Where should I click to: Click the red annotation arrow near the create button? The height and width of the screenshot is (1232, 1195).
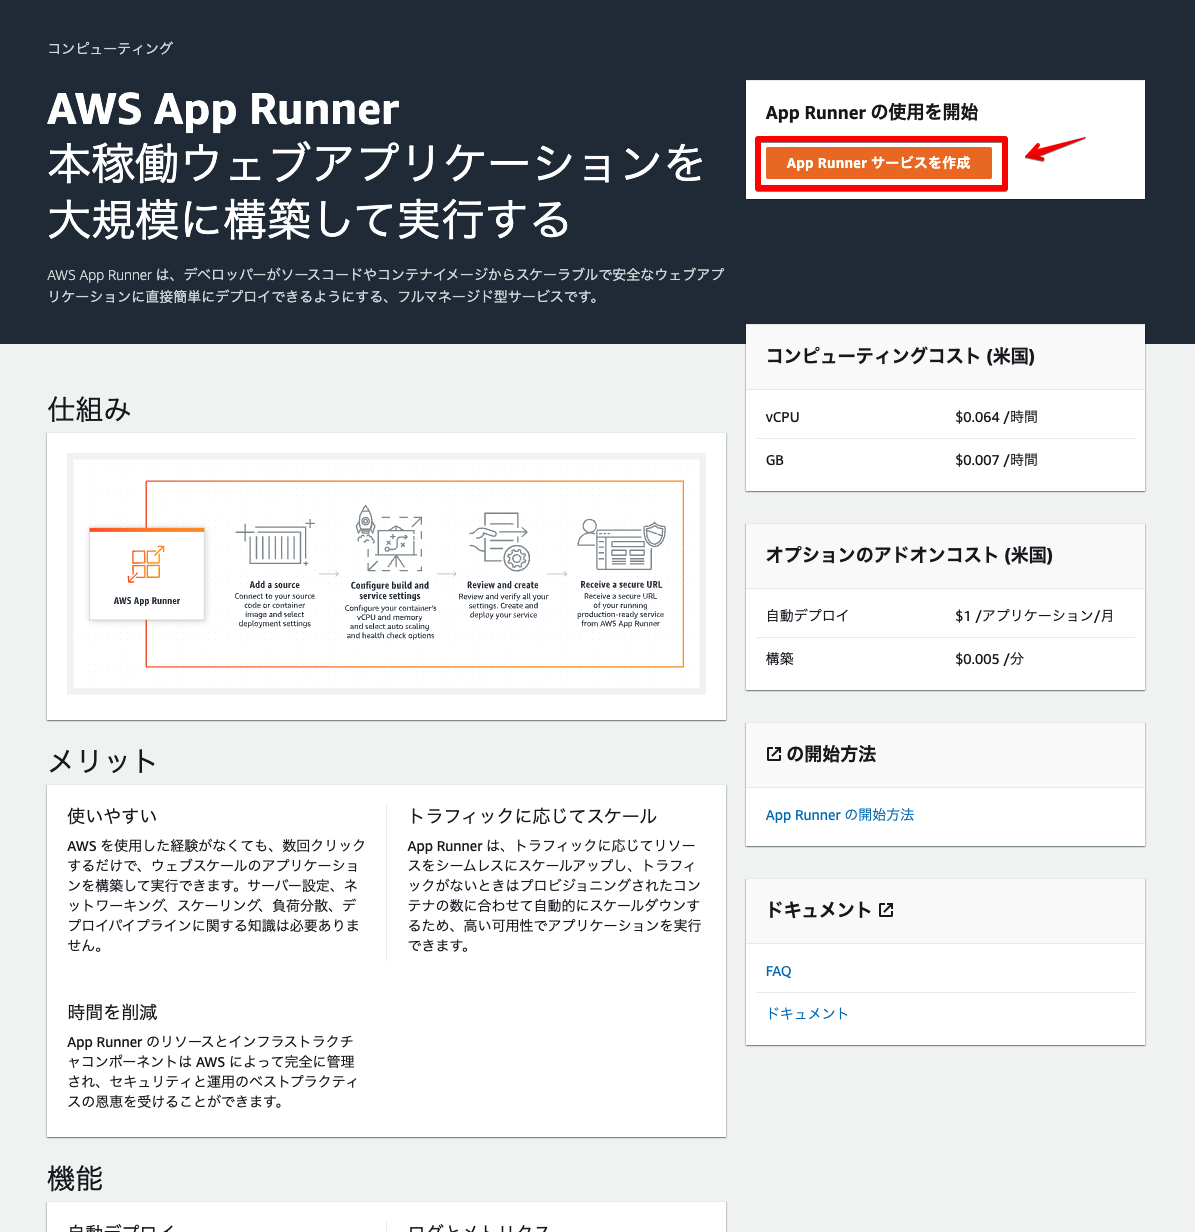click(x=1055, y=148)
